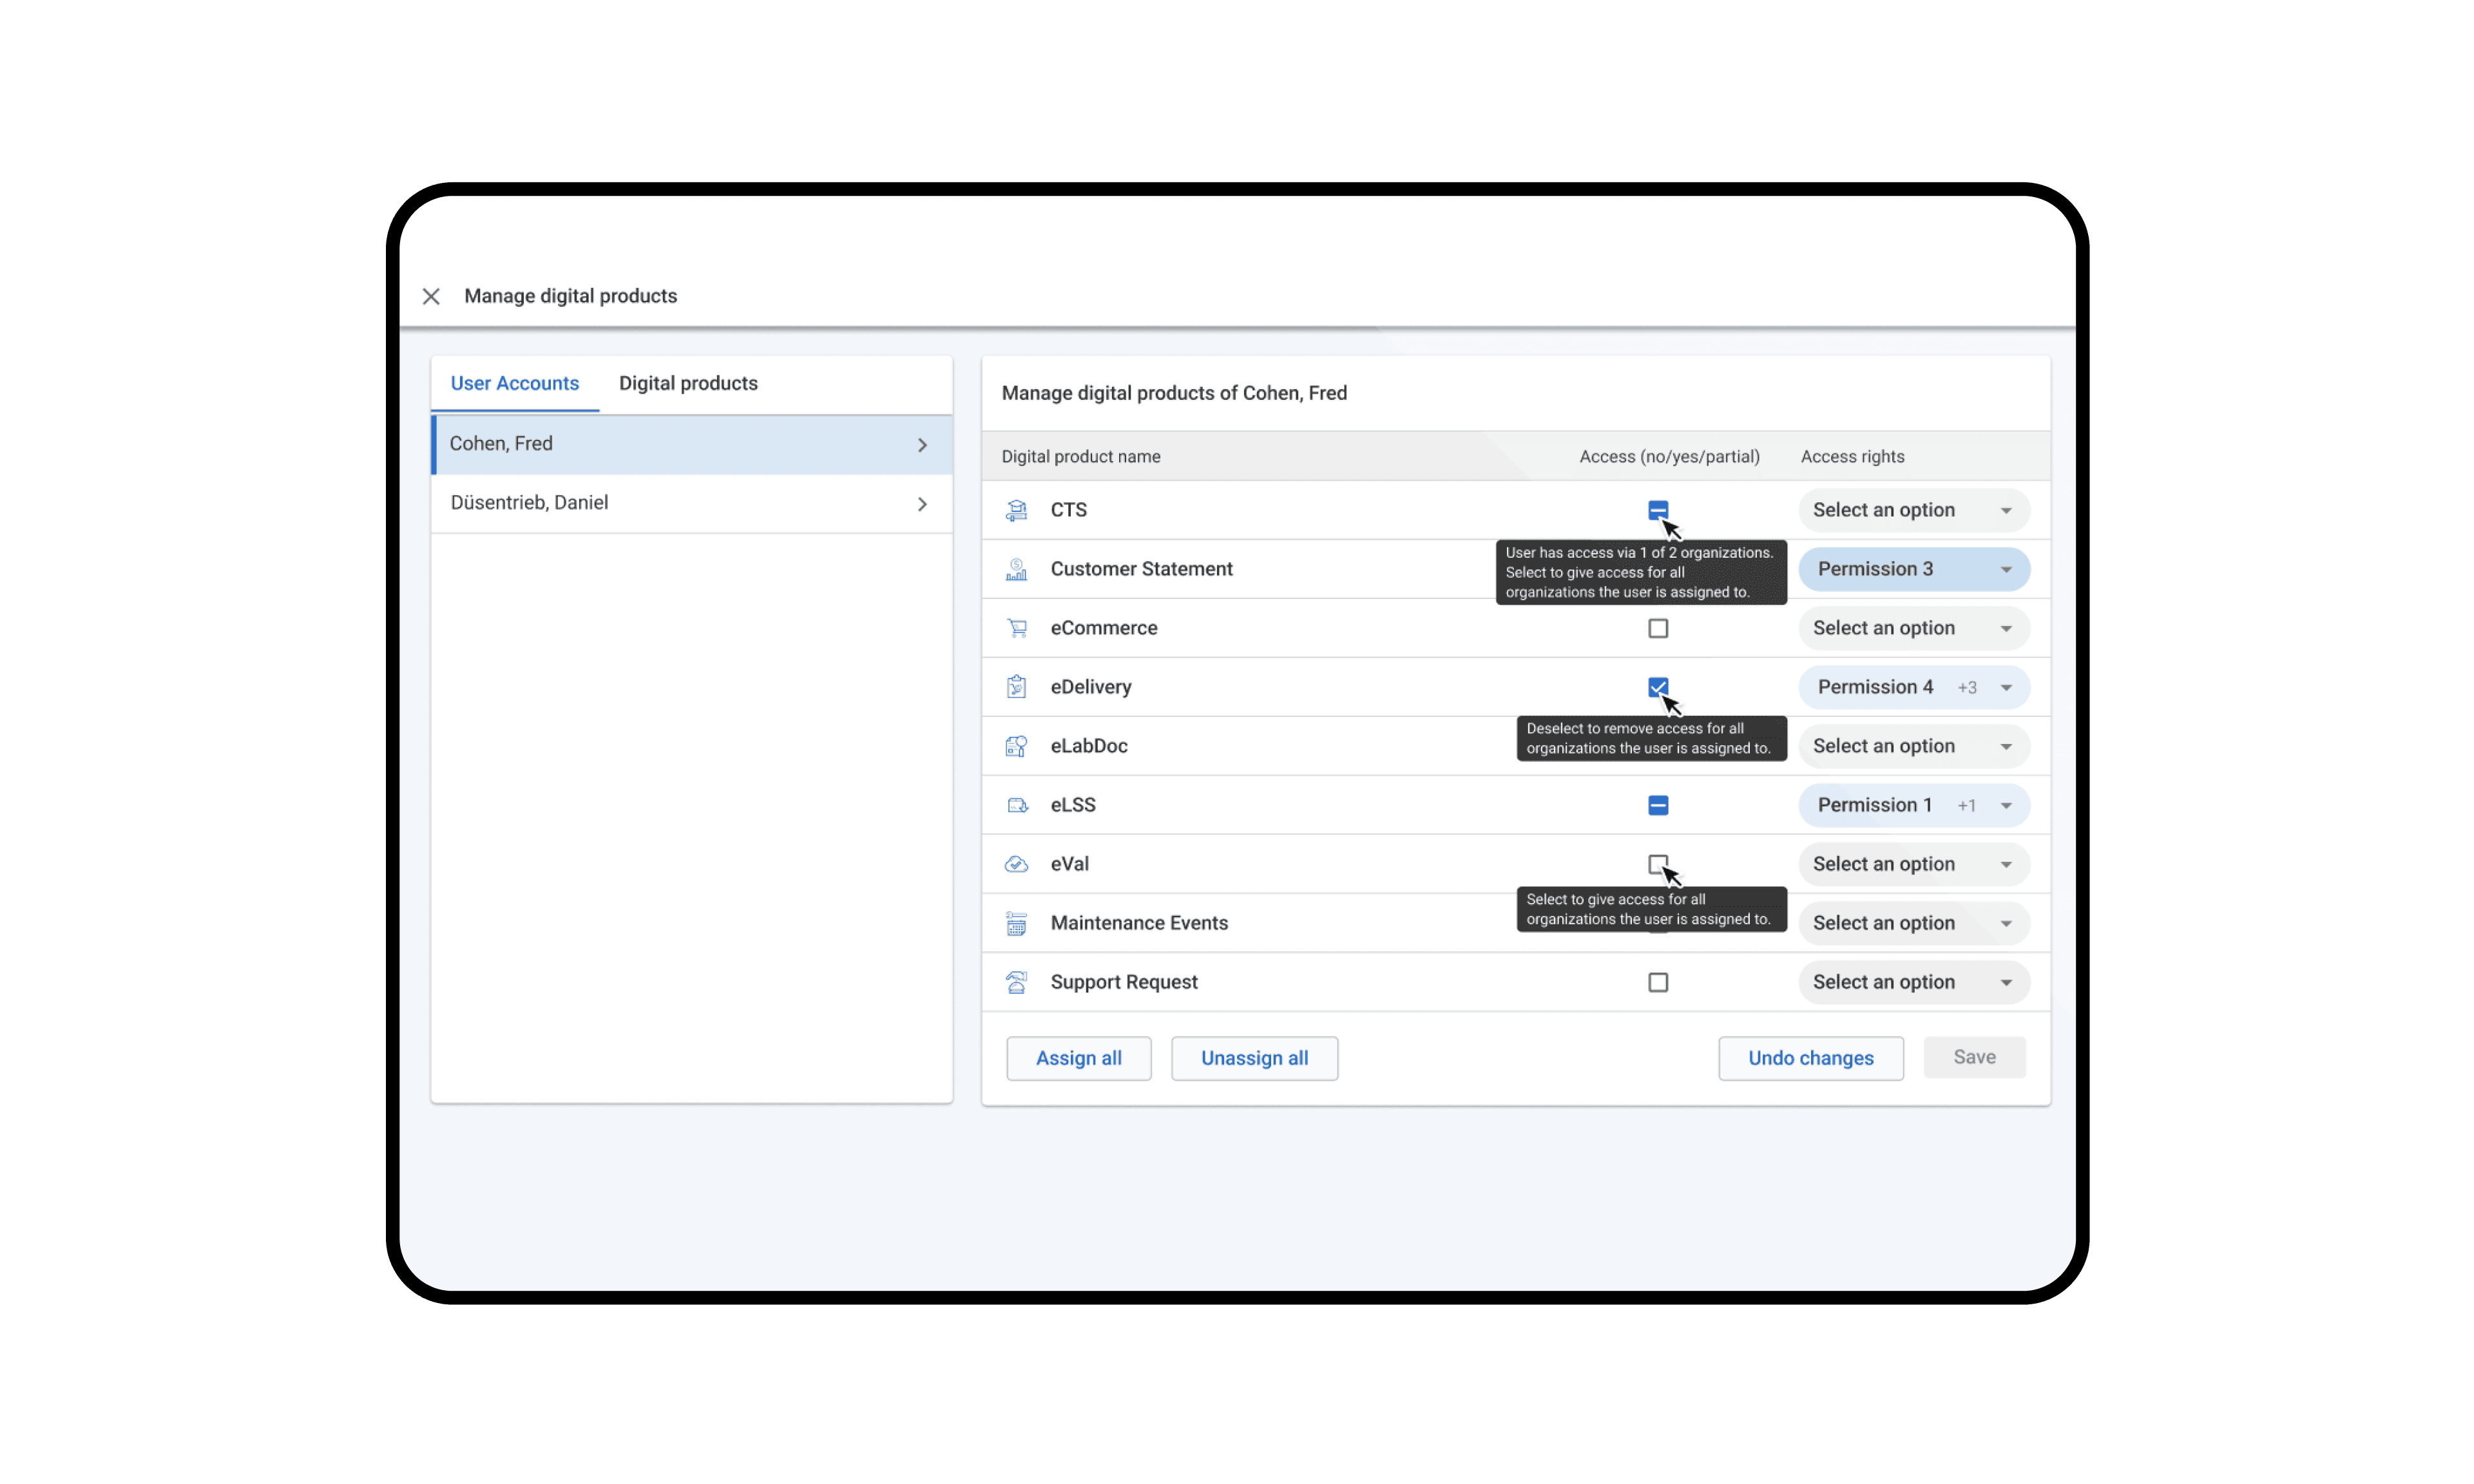Enable access for eVal
This screenshot has height=1484, width=2474.
(1658, 863)
